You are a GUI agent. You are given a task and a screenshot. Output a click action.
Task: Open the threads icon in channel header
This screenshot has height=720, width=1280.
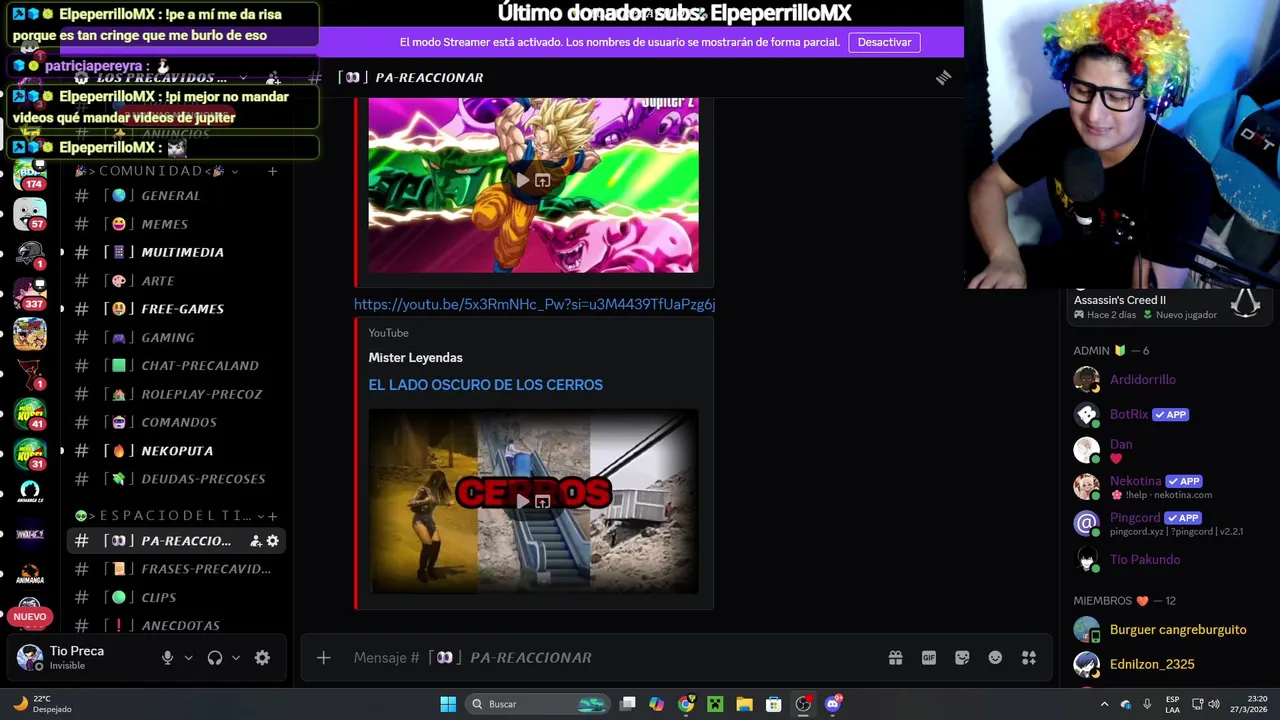coord(943,77)
